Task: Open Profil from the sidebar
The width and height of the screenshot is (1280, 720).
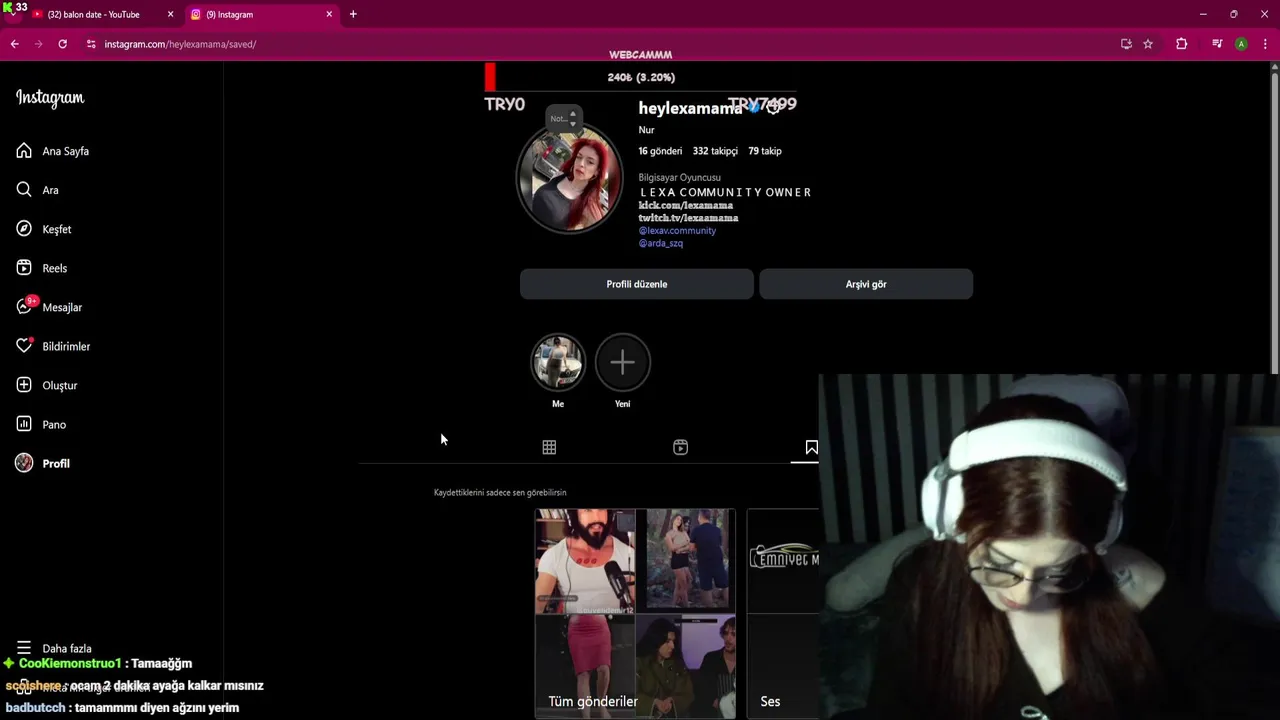Action: click(x=42, y=463)
